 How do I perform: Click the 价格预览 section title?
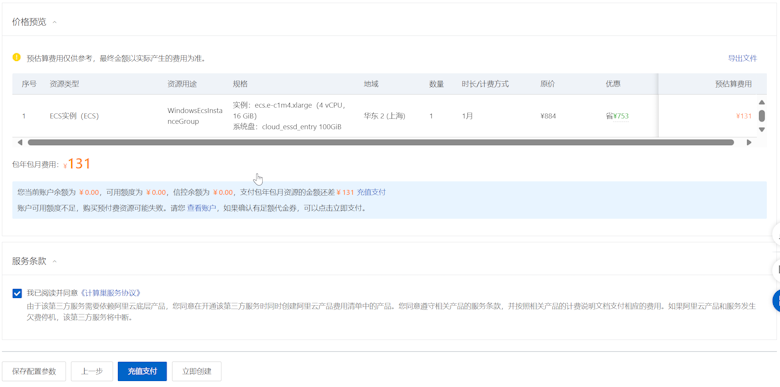(29, 22)
